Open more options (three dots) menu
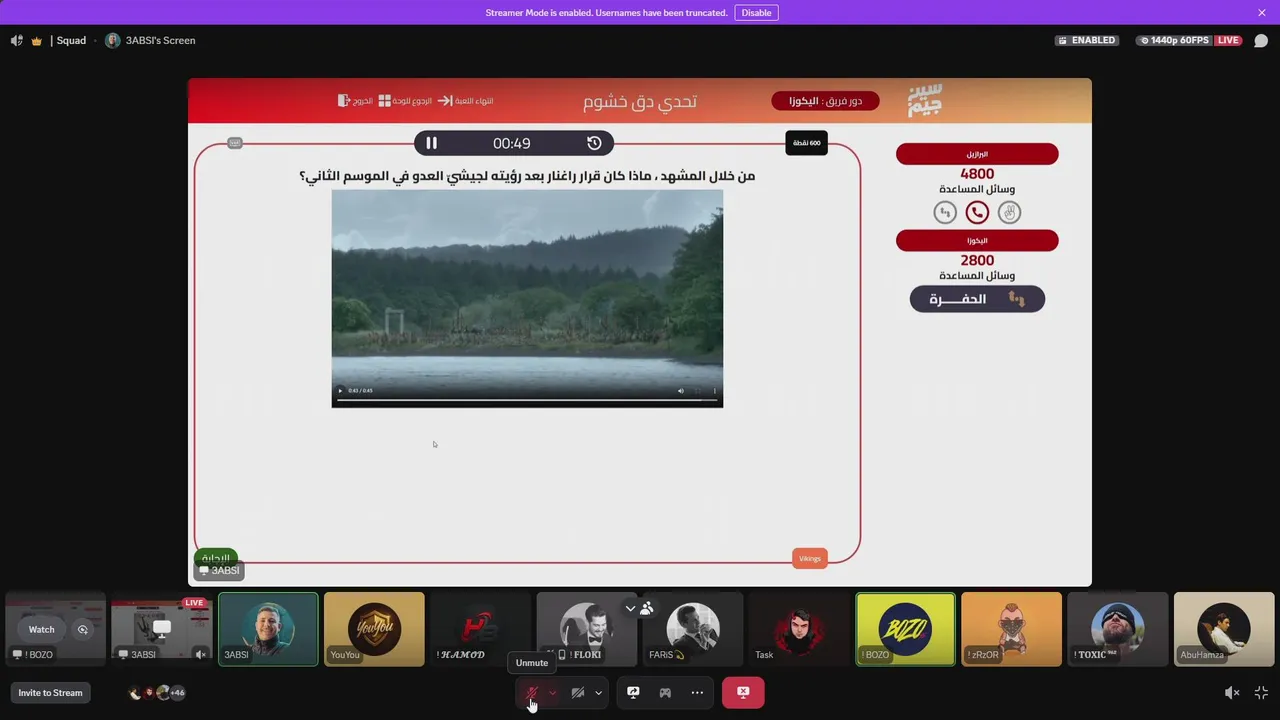Viewport: 1280px width, 720px height. (697, 693)
